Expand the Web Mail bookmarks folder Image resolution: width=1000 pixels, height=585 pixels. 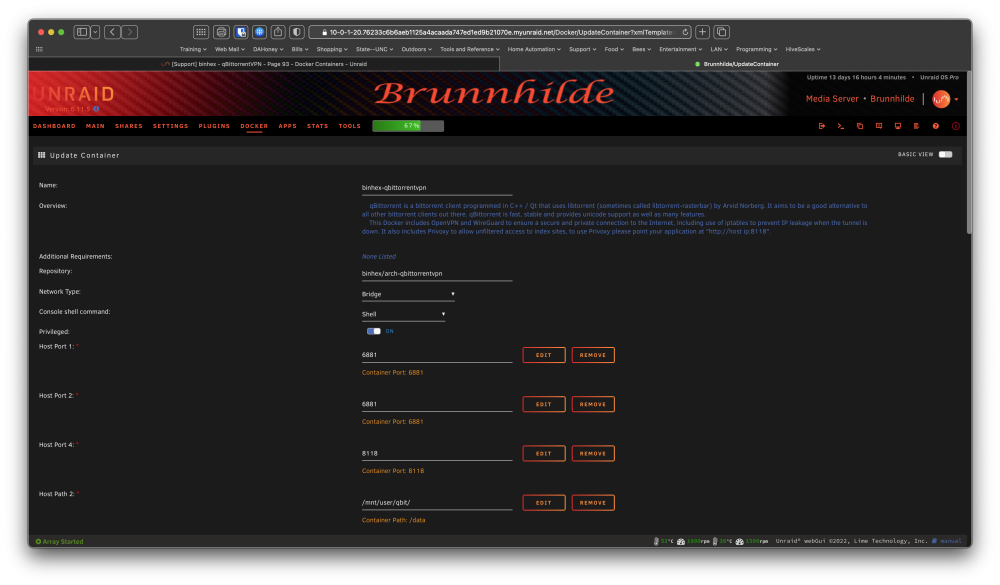click(x=230, y=49)
